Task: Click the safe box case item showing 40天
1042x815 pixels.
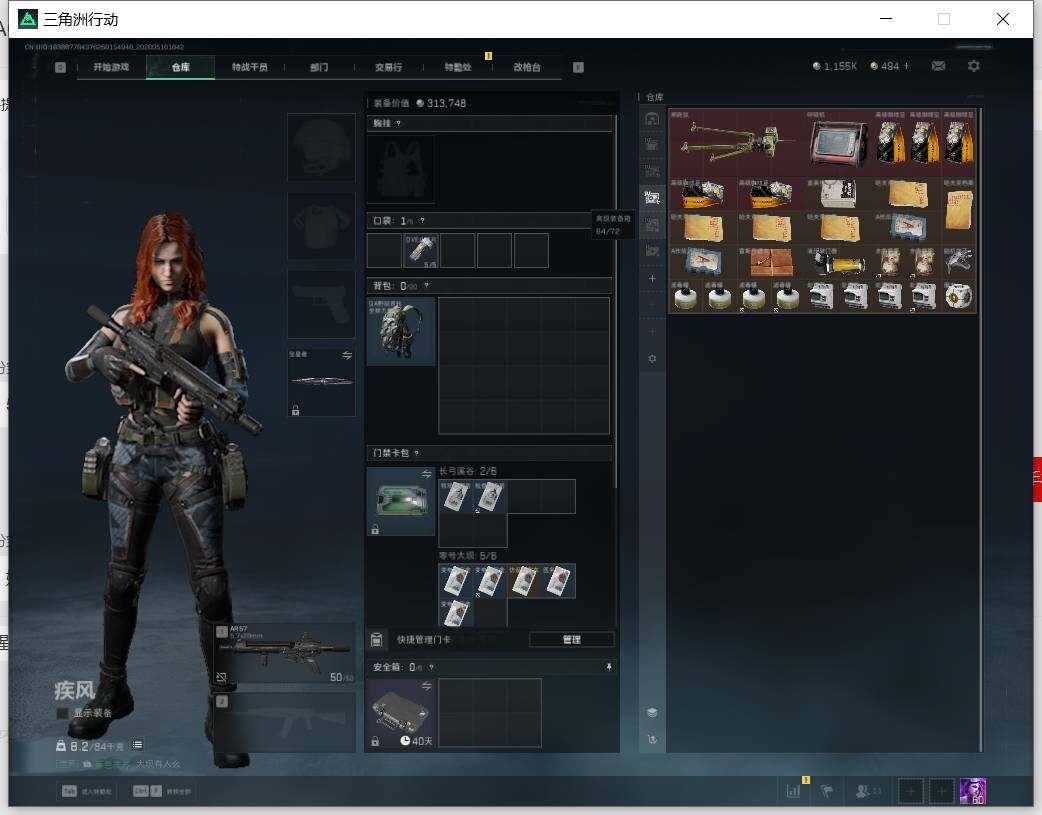Action: 401,713
